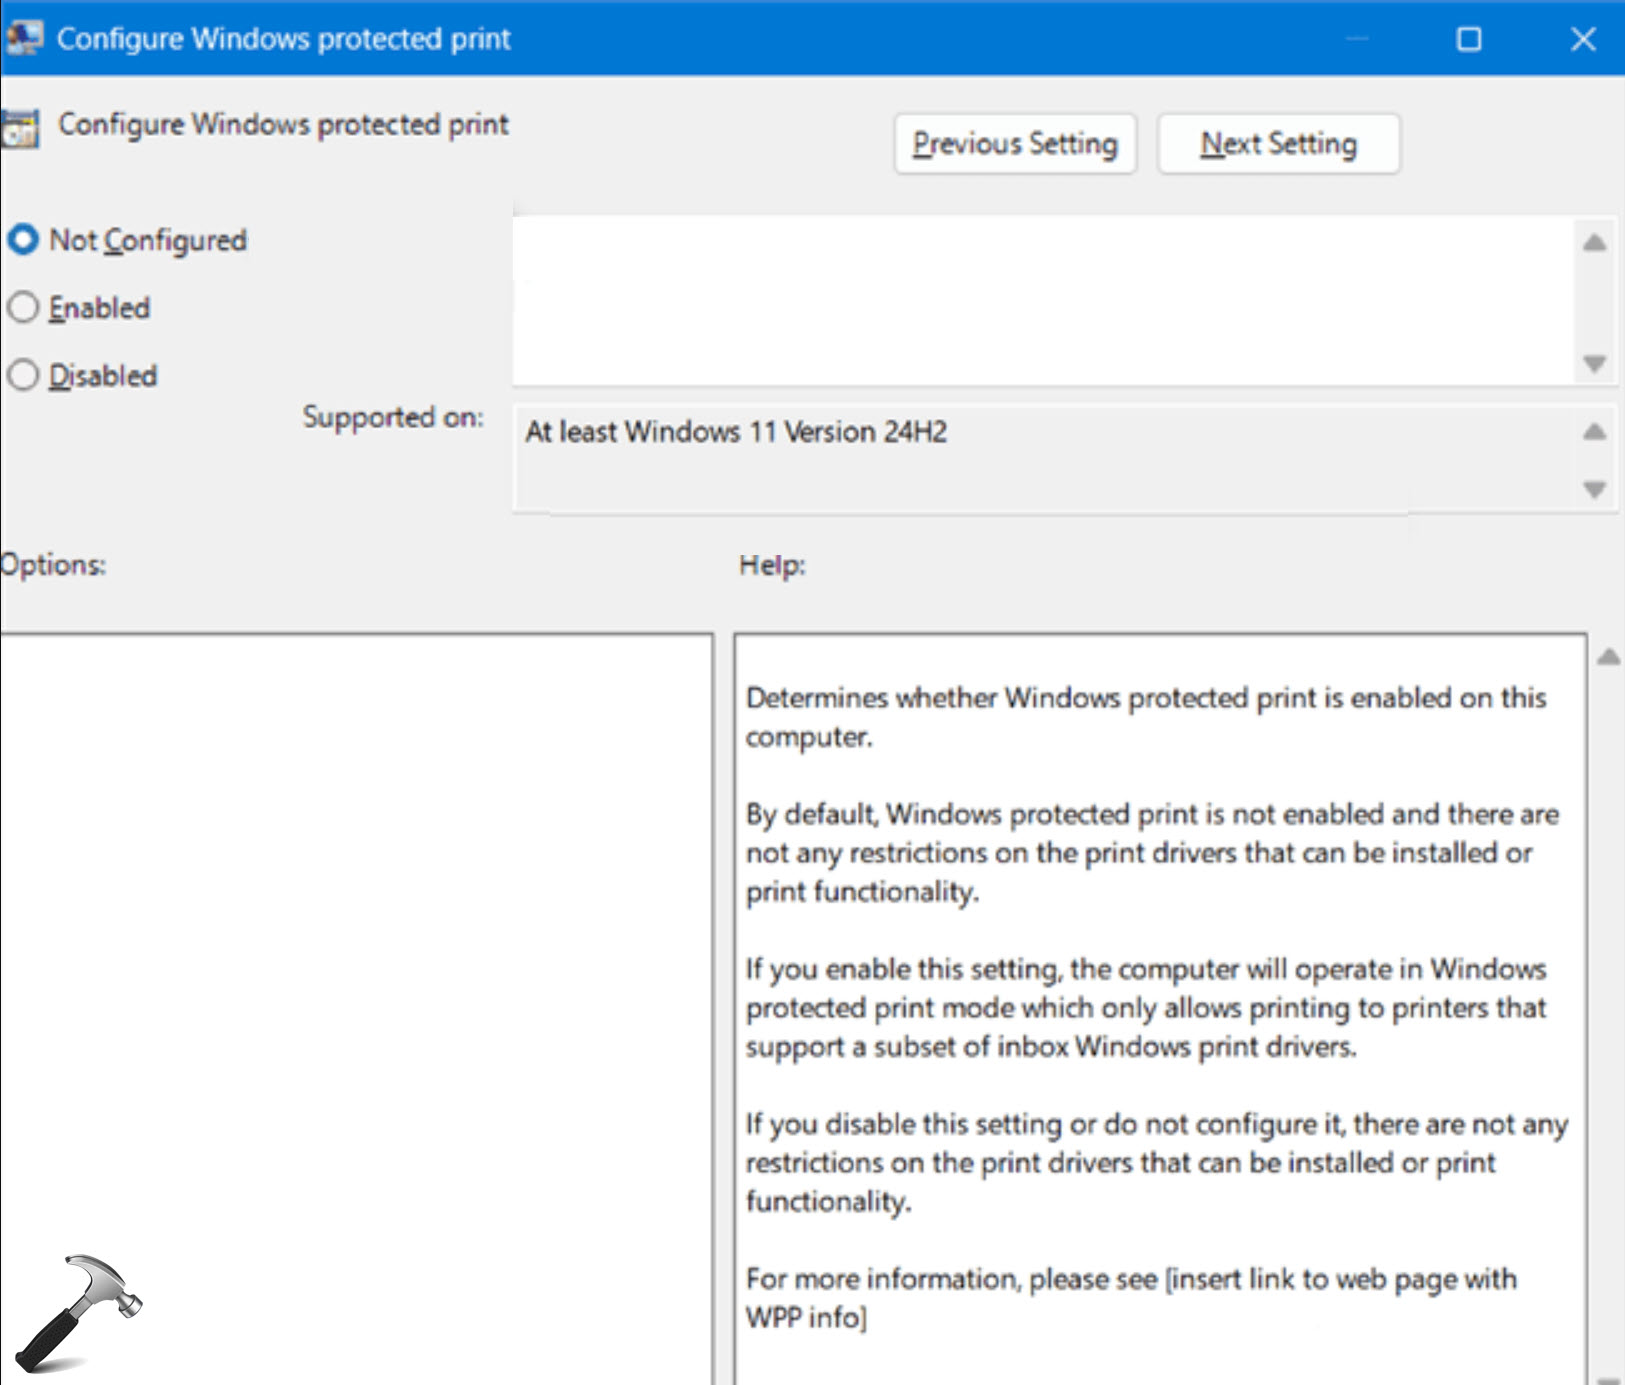The width and height of the screenshot is (1625, 1385).
Task: Click inside the empty Options panel
Action: pos(350,950)
